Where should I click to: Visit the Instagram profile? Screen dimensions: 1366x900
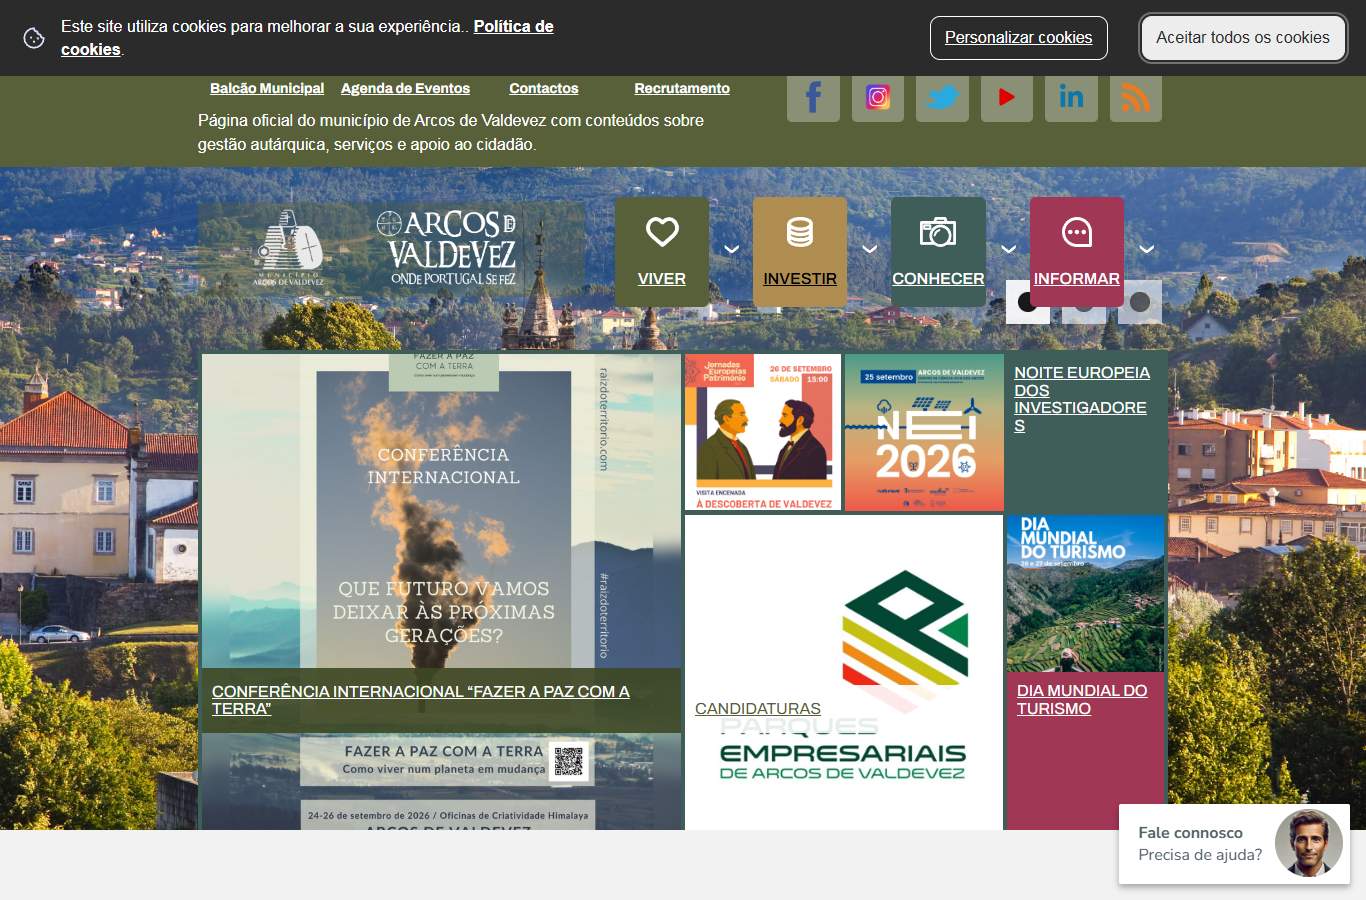click(878, 97)
